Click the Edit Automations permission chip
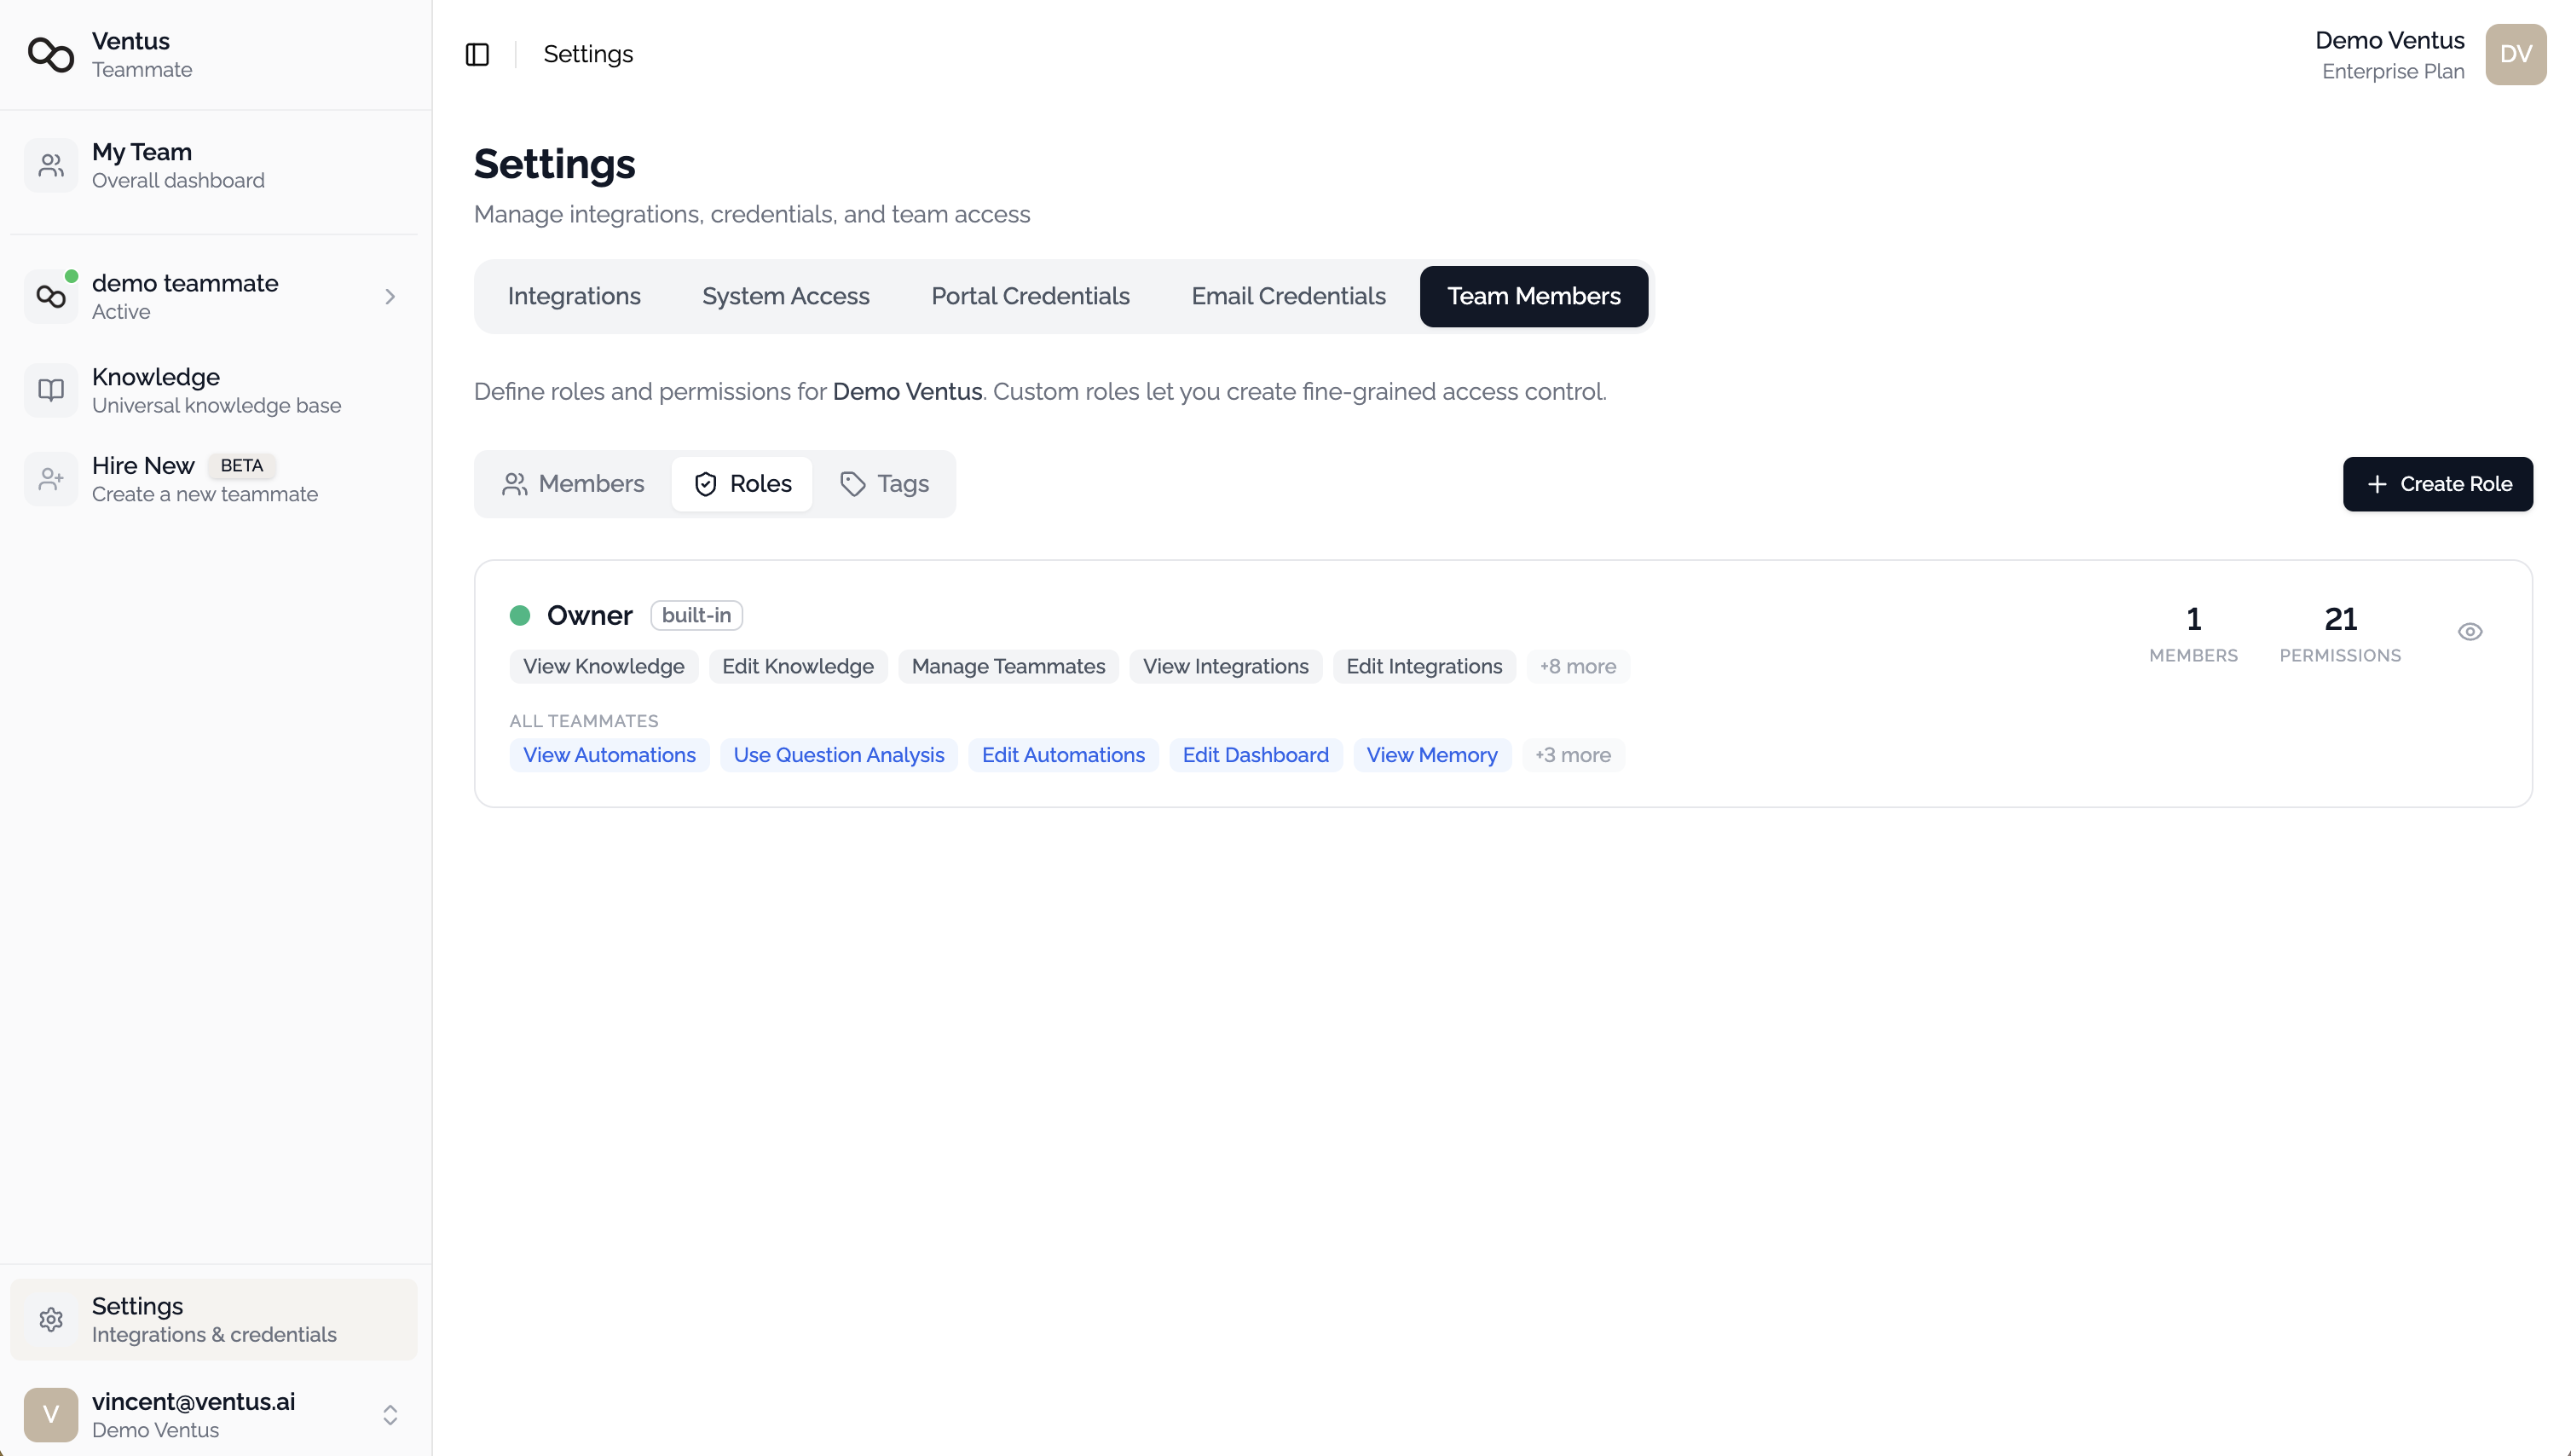The width and height of the screenshot is (2571, 1456). pos(1062,755)
